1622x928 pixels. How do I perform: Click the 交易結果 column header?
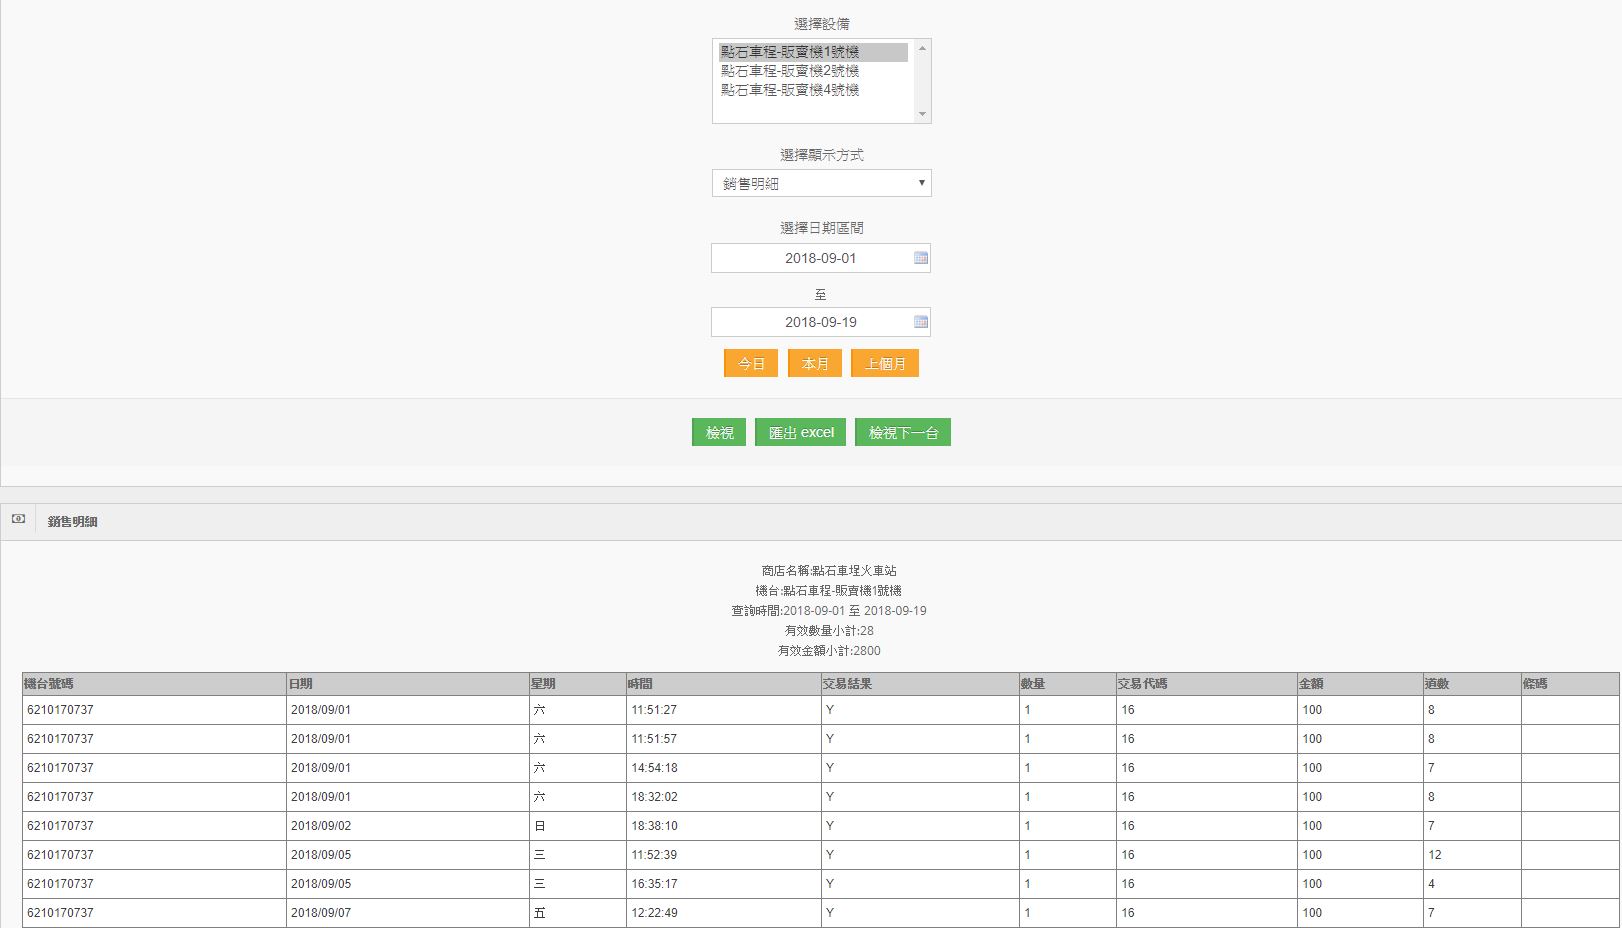(x=847, y=684)
